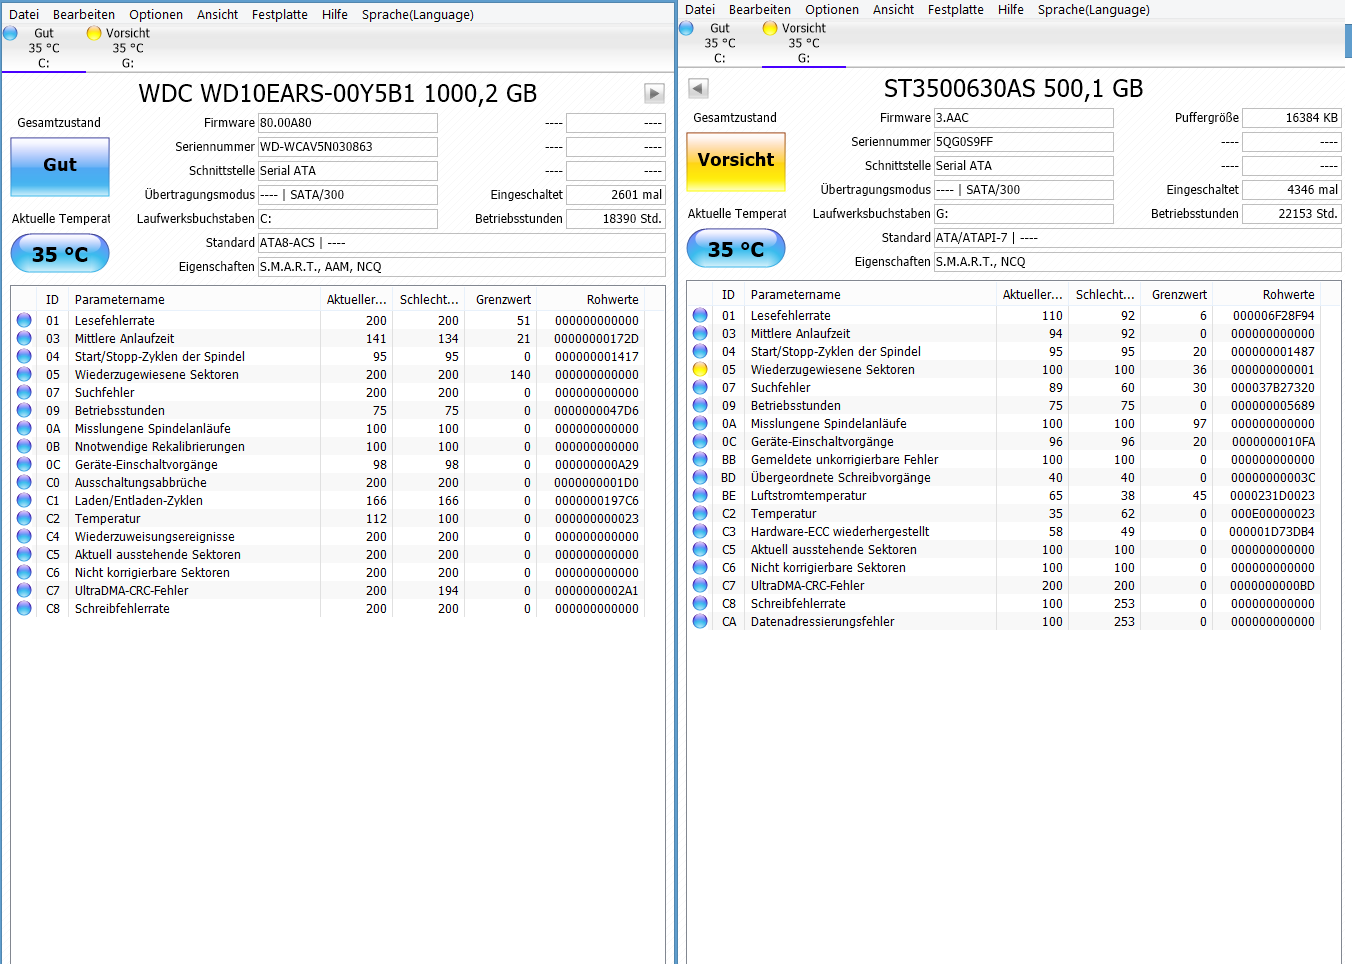Open Optionen menu in left window
The image size is (1352, 964).
click(x=156, y=15)
